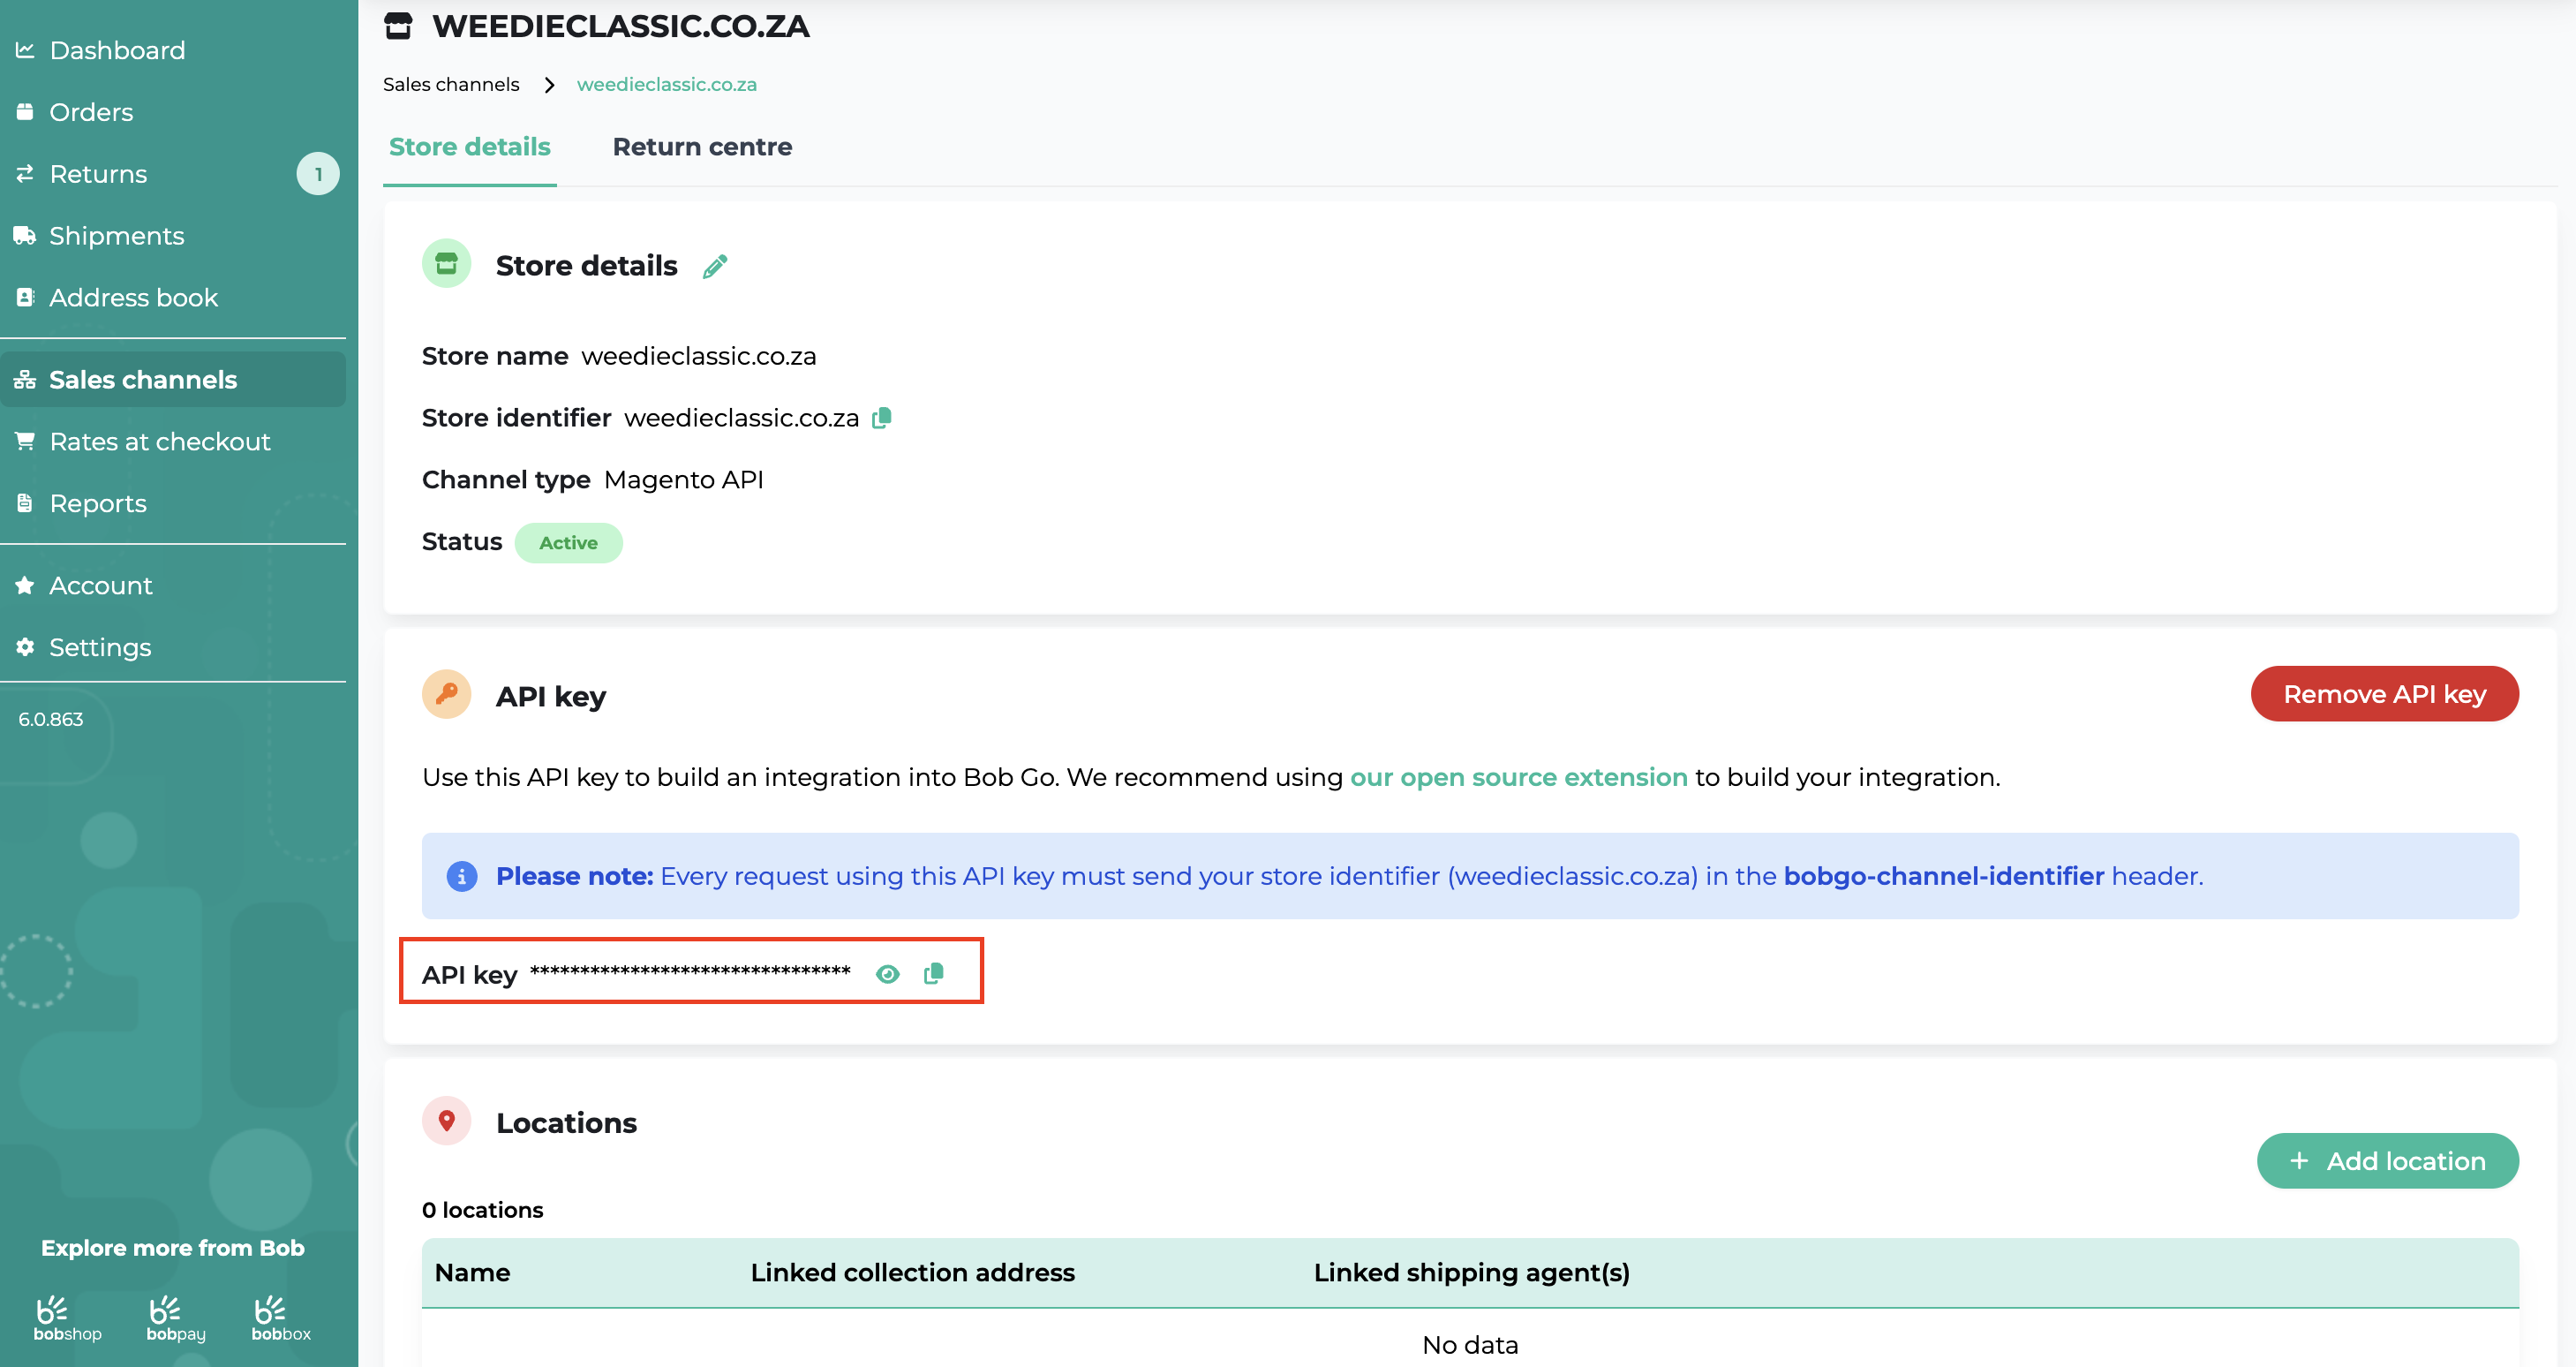
Task: Click the Orders box icon
Action: (x=25, y=112)
